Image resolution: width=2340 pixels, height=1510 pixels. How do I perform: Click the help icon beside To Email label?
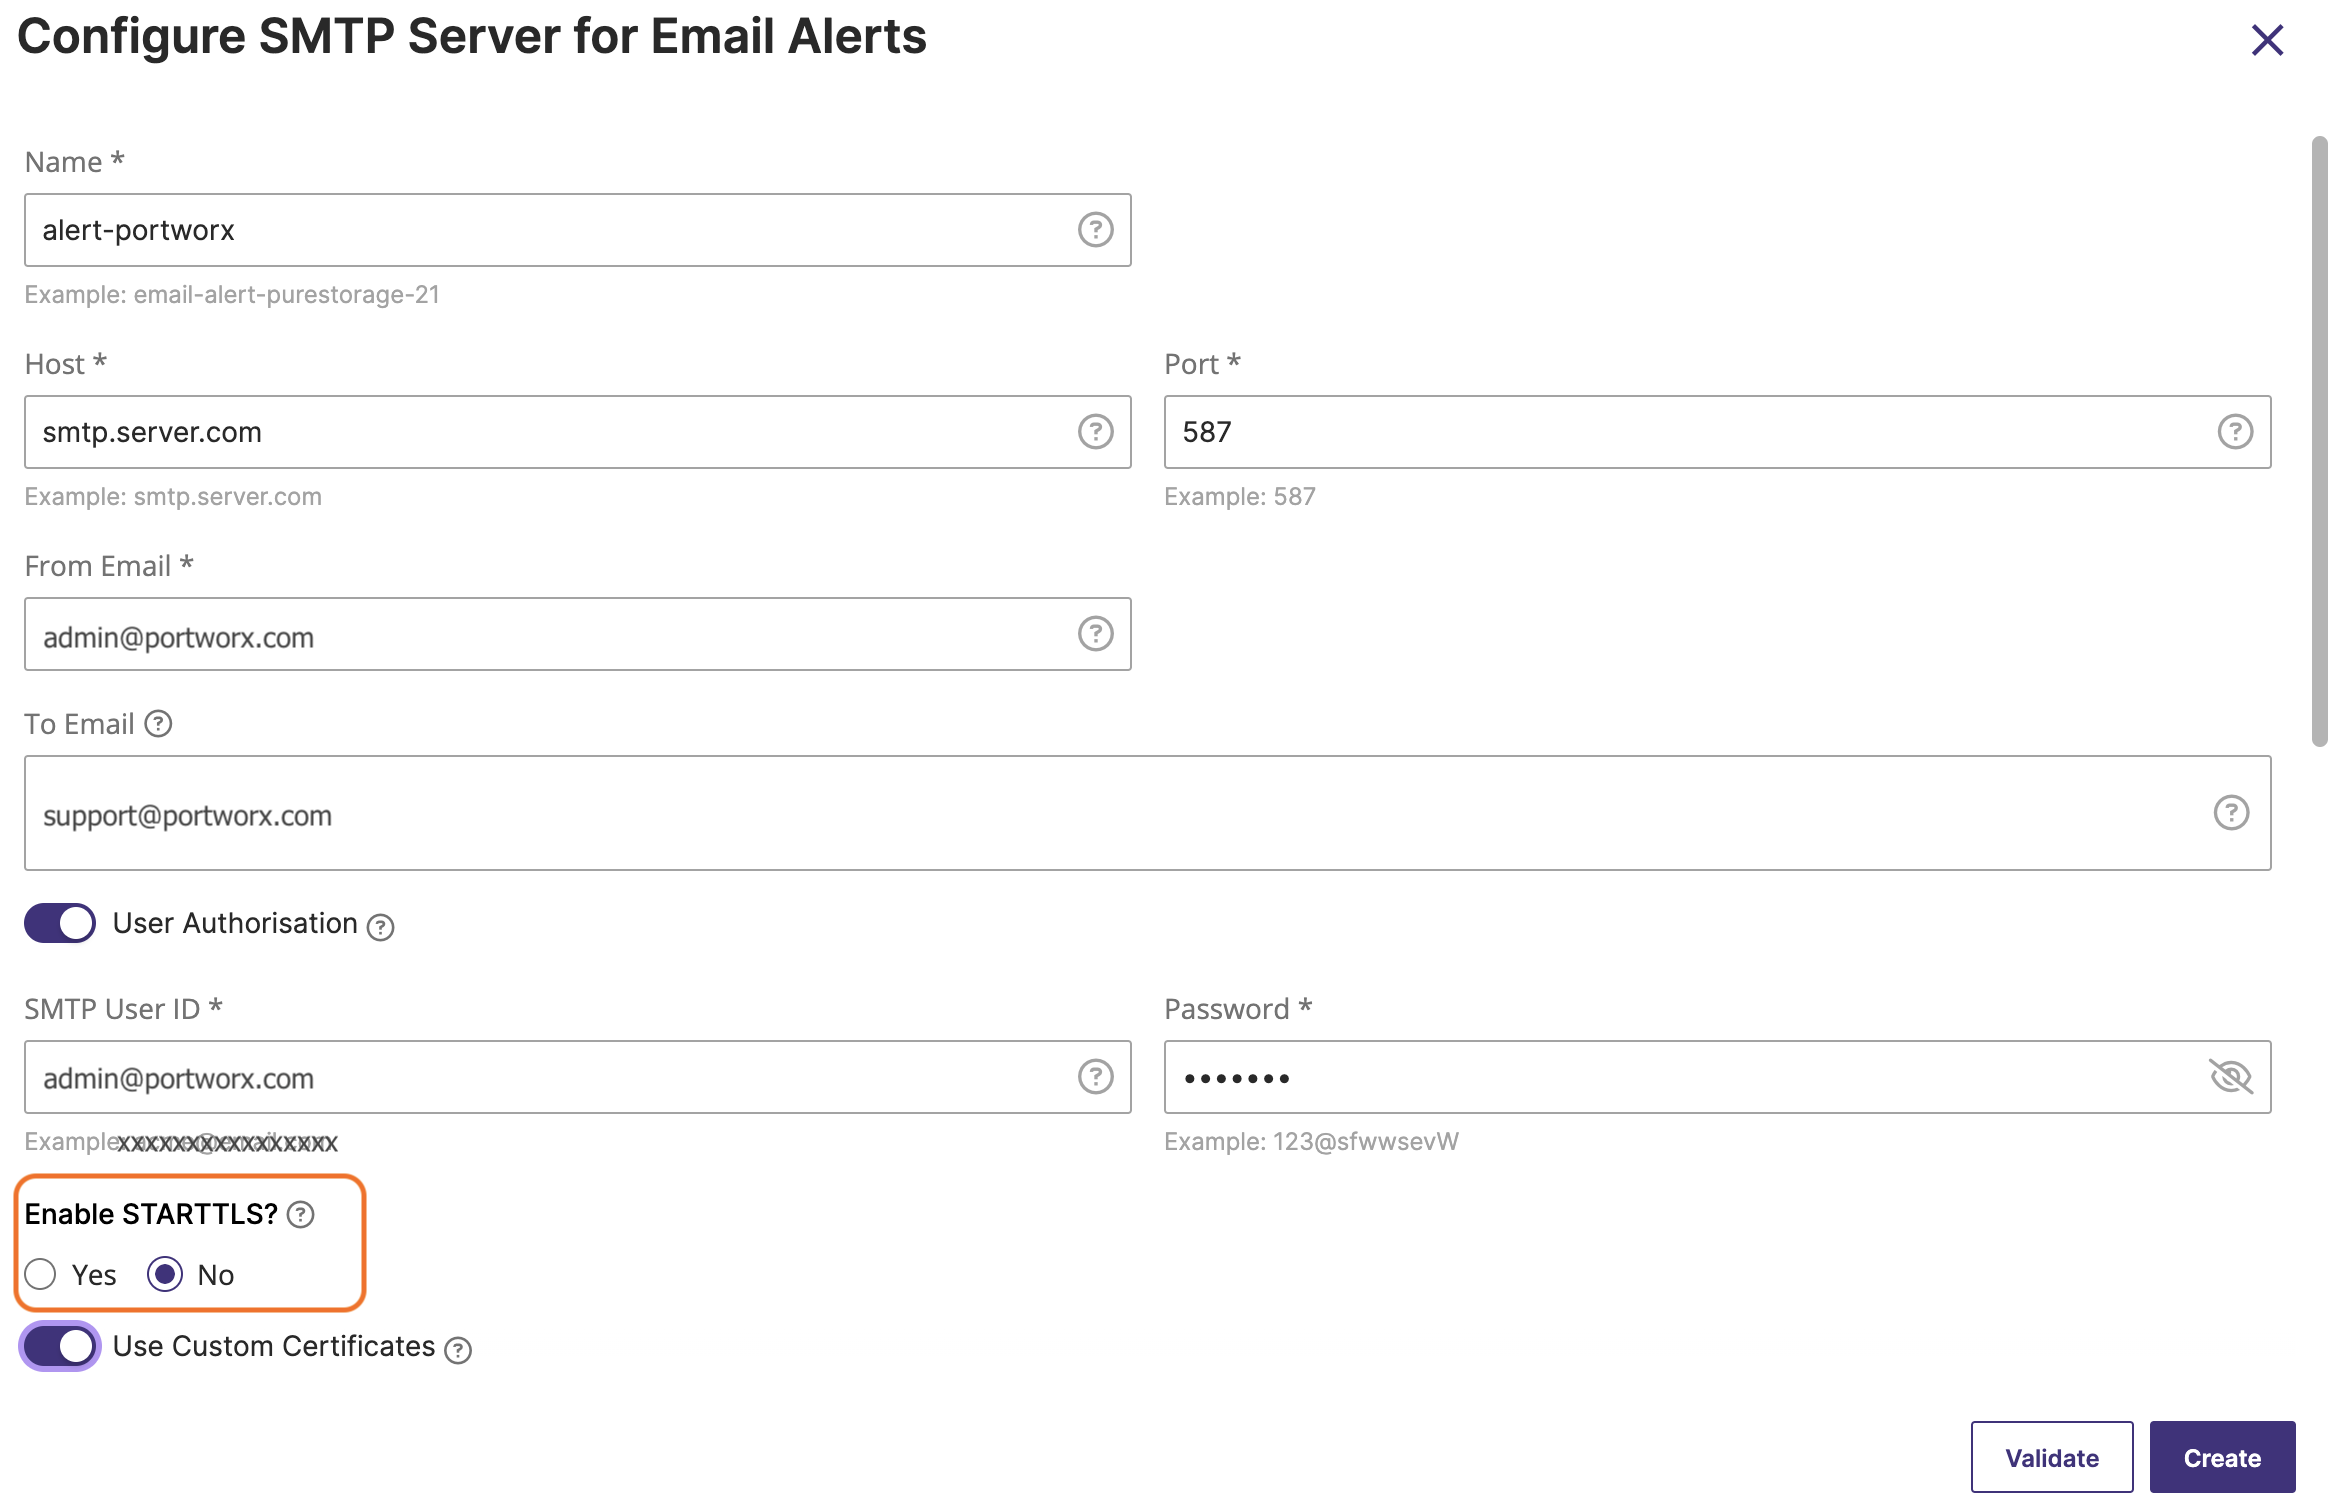(x=158, y=723)
